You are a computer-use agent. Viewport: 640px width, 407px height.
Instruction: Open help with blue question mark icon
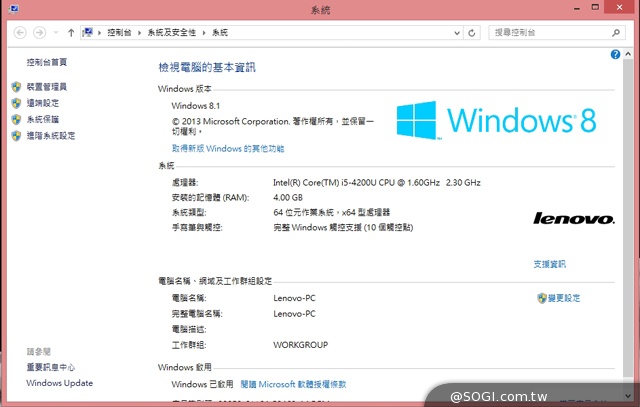click(x=616, y=54)
